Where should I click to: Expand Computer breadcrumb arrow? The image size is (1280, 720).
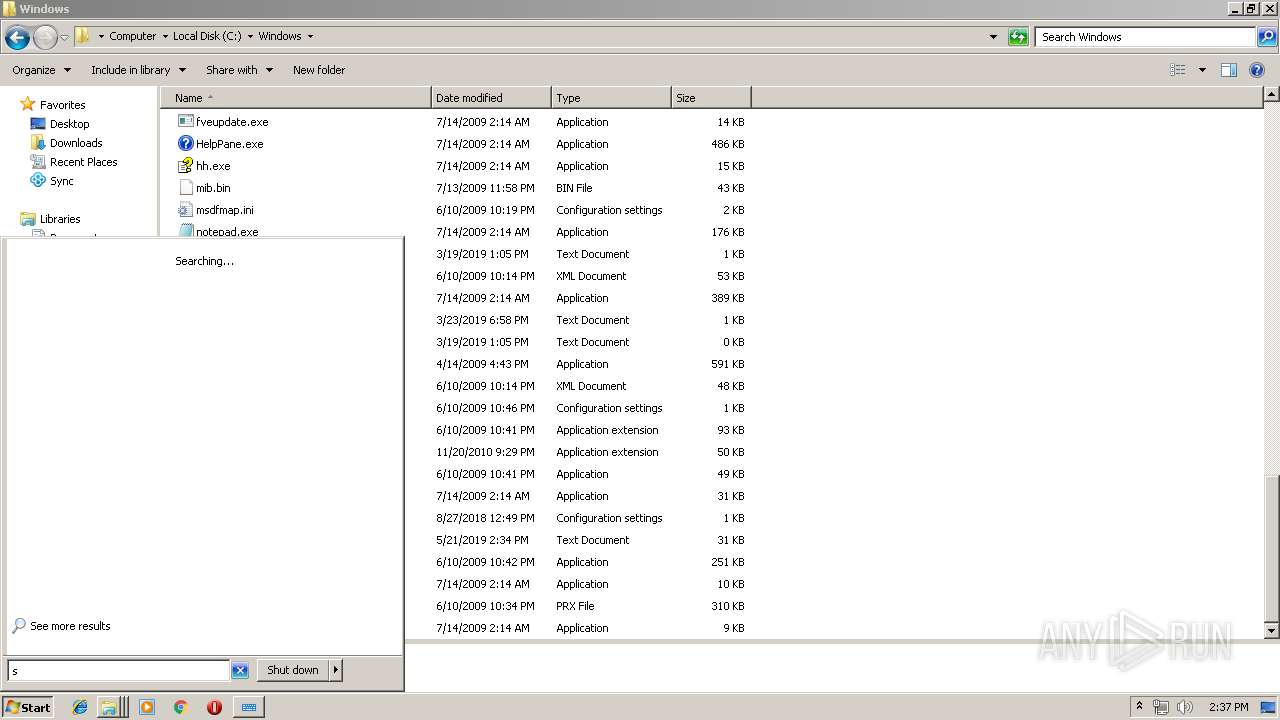[165, 36]
